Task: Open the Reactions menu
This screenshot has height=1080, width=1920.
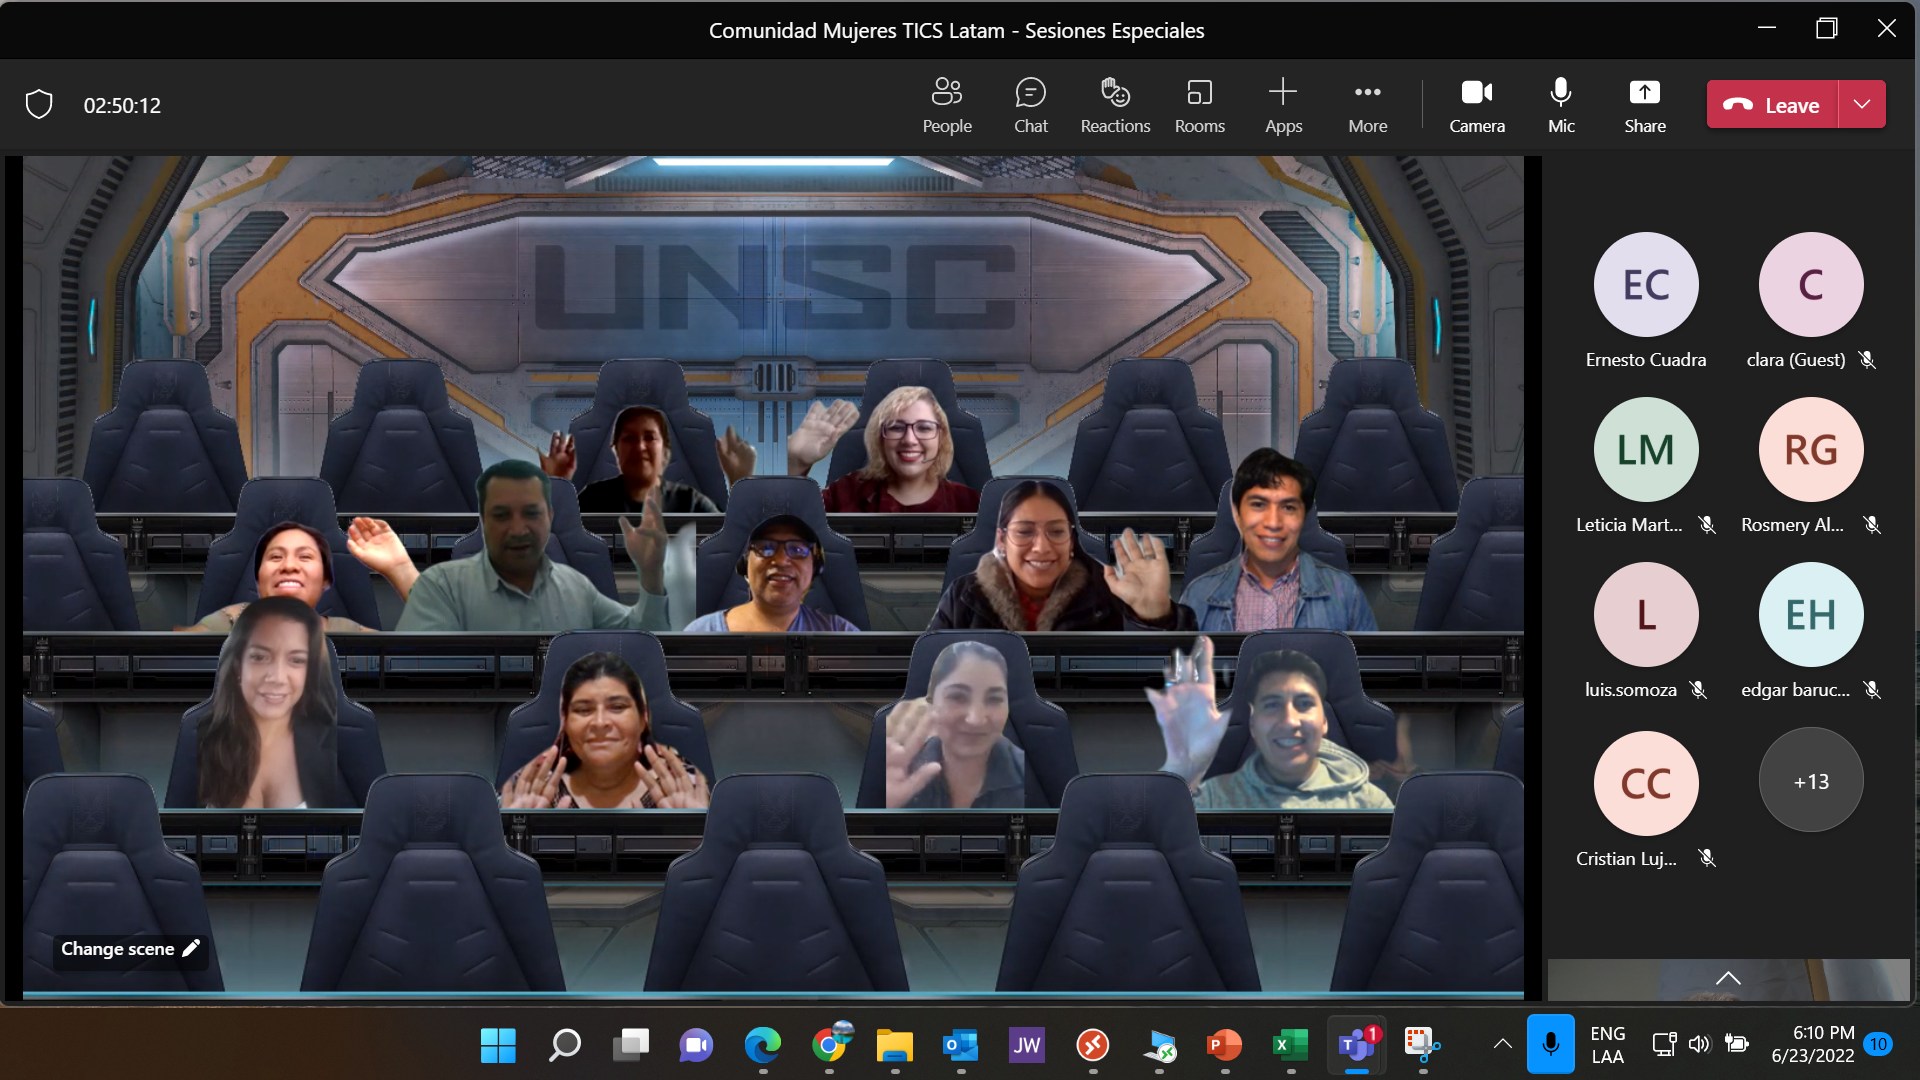Action: [1115, 105]
